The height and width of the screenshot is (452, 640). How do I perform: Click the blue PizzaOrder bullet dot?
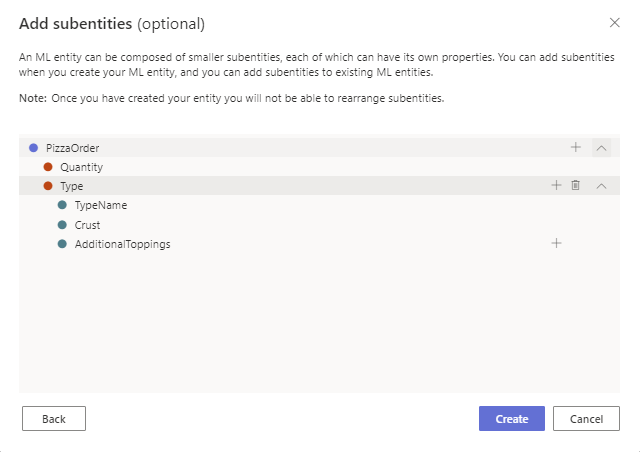tap(33, 148)
